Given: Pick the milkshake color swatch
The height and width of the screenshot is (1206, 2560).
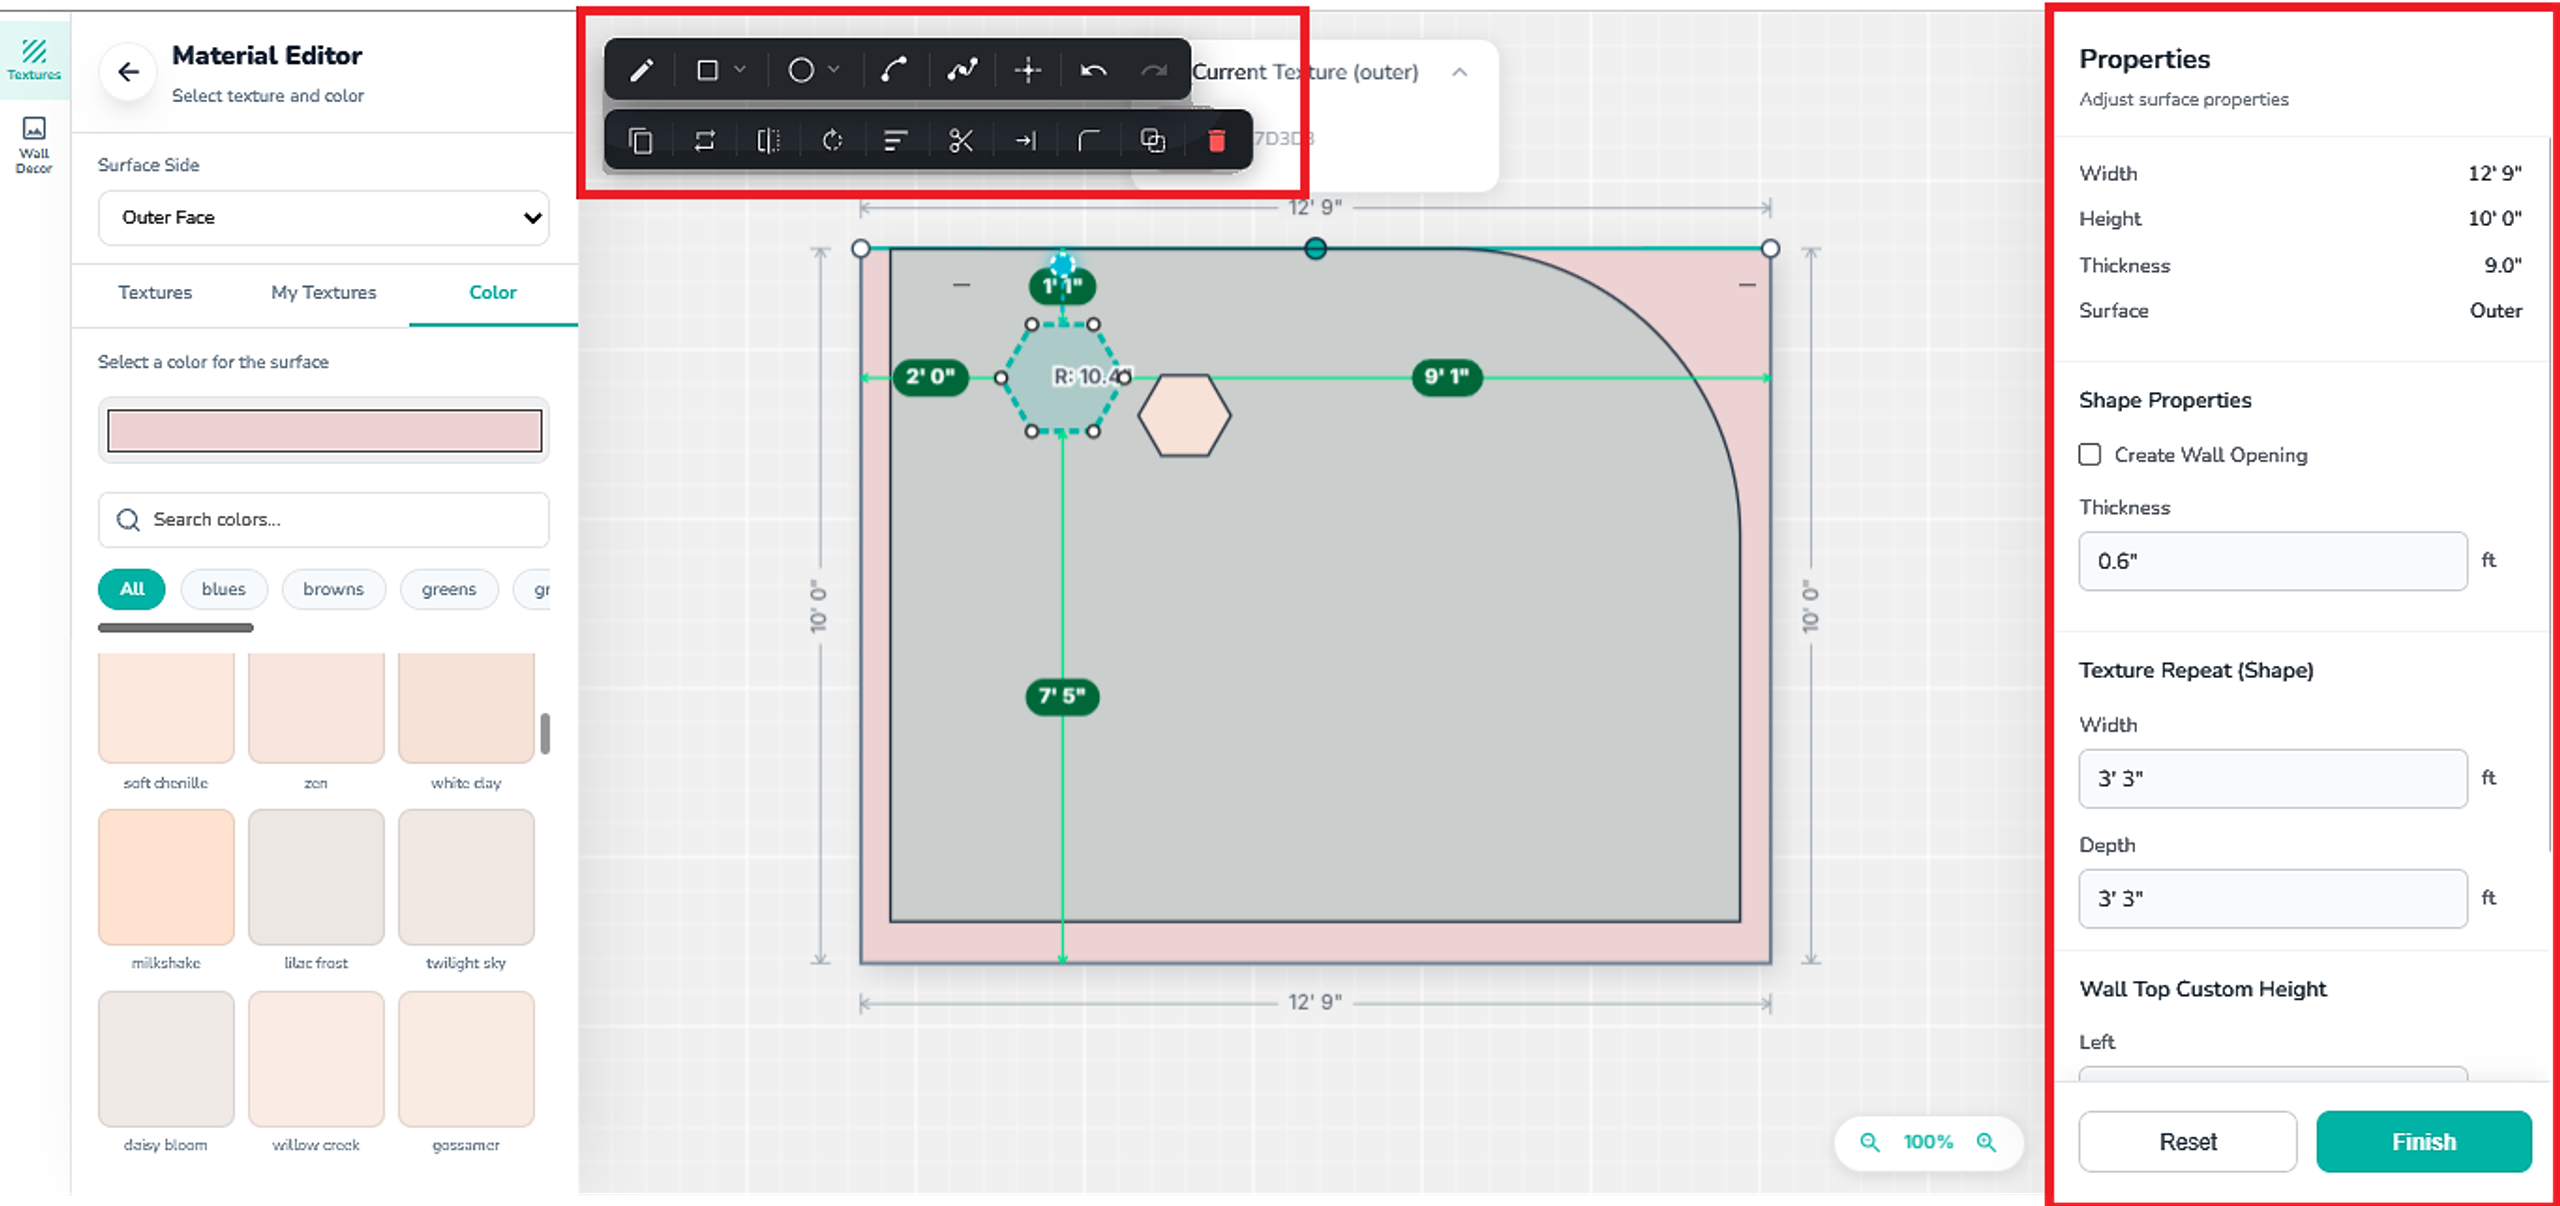Looking at the screenshot, I should click(x=166, y=877).
